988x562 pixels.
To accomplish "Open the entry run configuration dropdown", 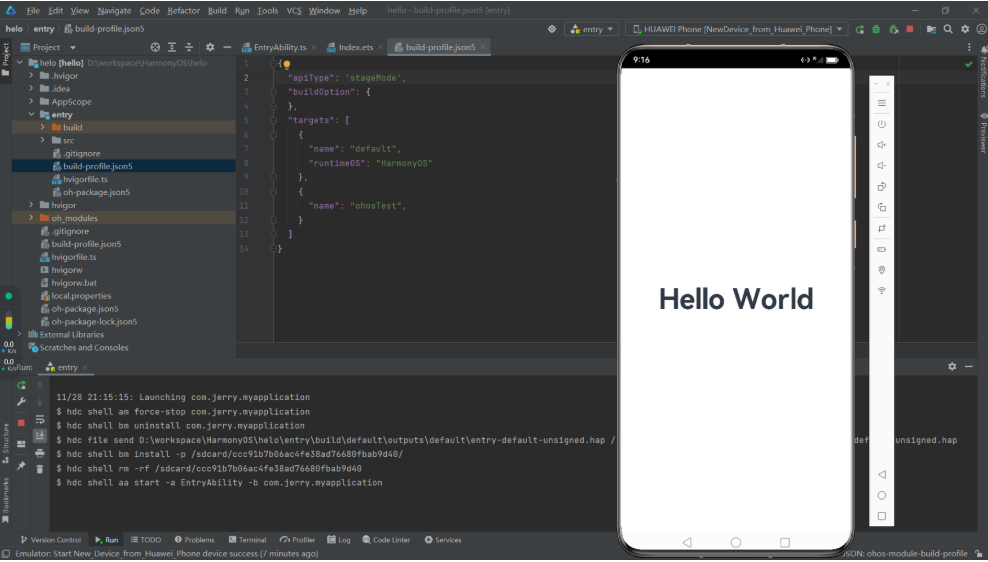I will 592,29.
